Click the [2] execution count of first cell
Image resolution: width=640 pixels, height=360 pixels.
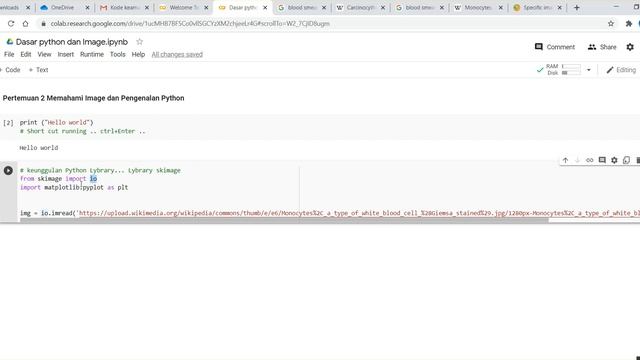point(8,122)
